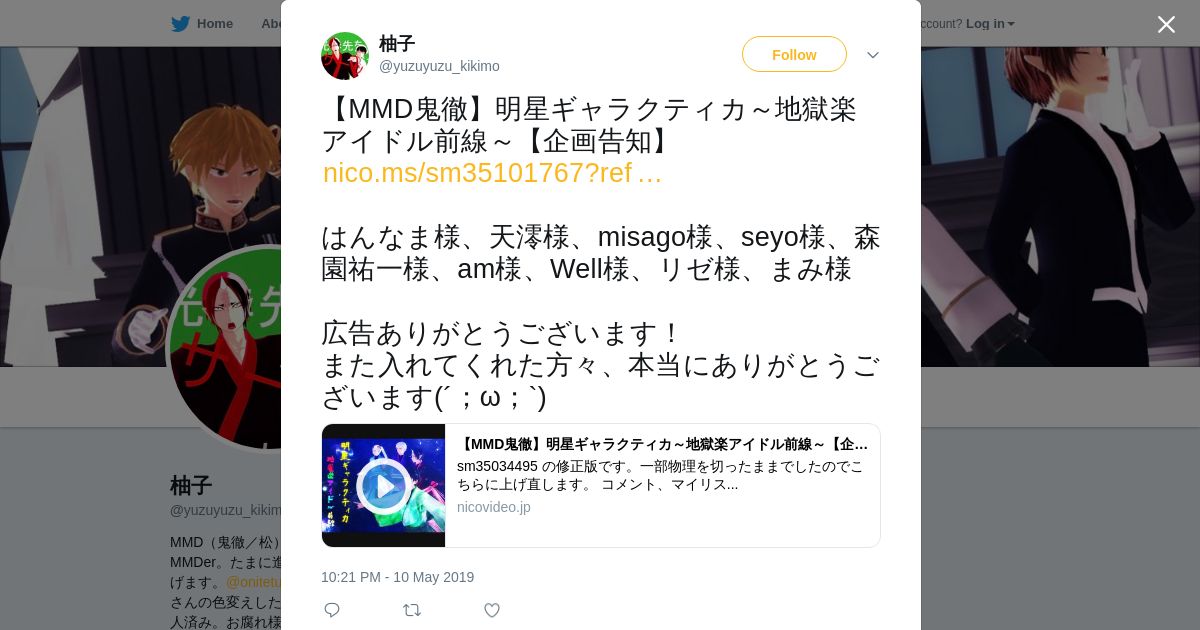
Task: Open the large profile avatar on the left
Action: pyautogui.click(x=225, y=348)
